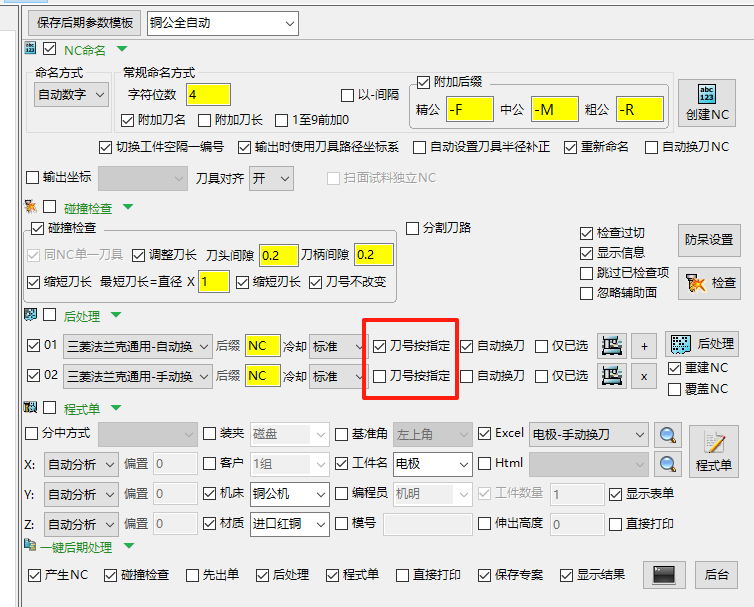
Task: Check the 覆盖NC checkbox
Action: click(x=674, y=388)
